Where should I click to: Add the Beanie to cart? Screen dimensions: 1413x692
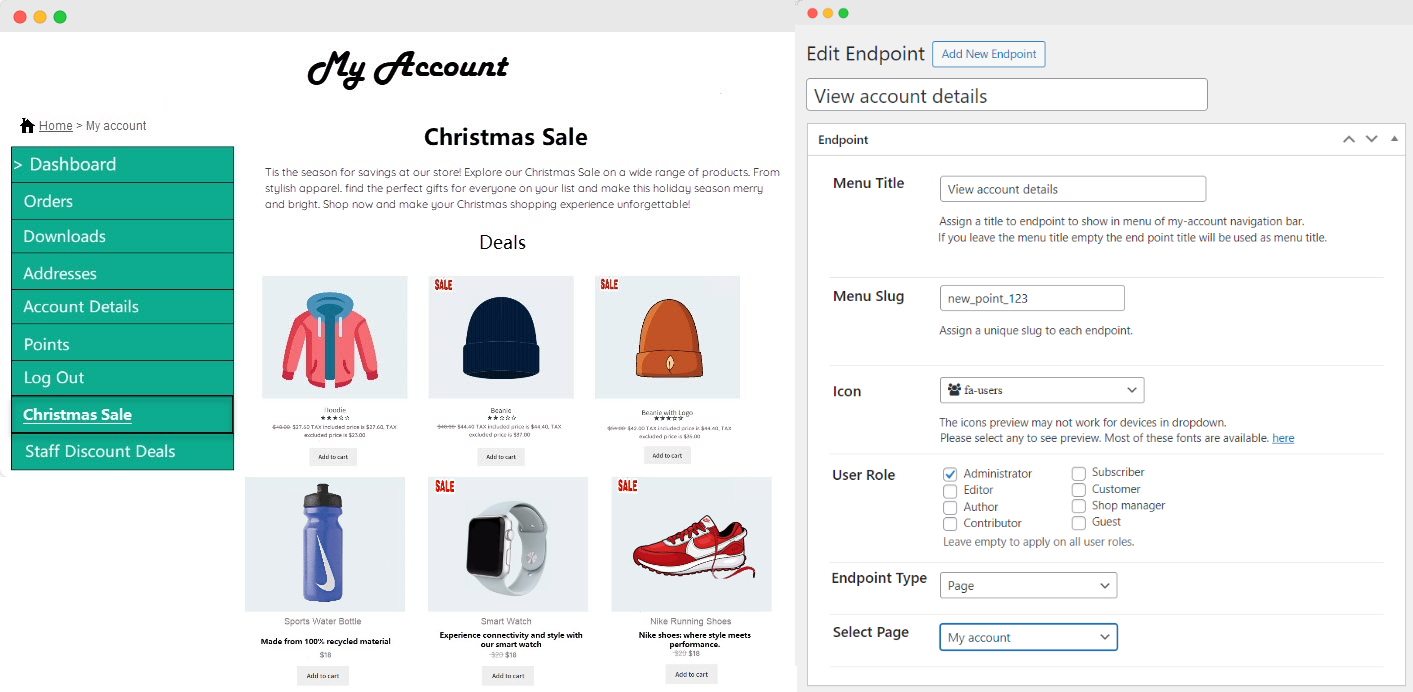click(x=500, y=456)
